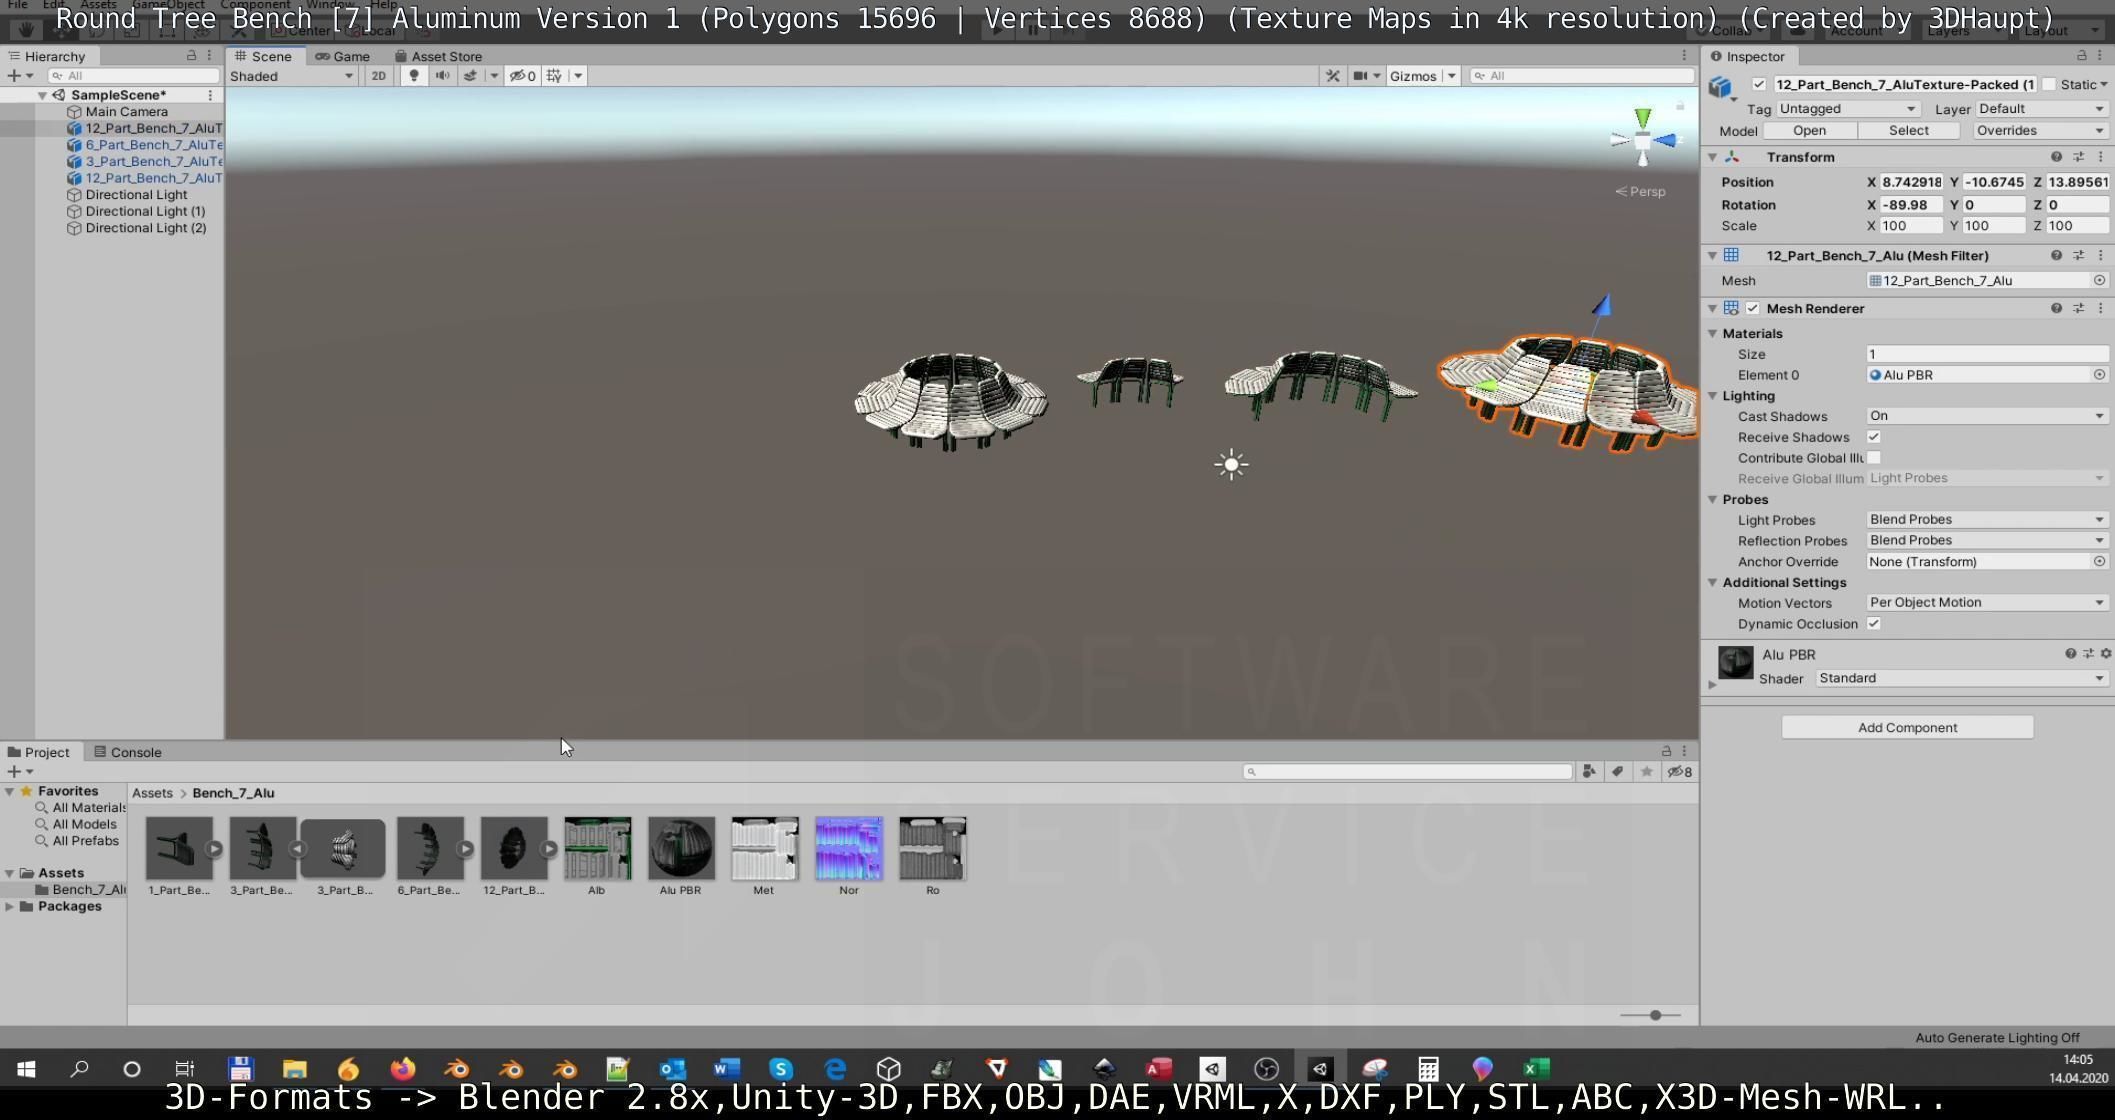Adjust the project icon size slider
2115x1120 pixels.
coord(1655,1015)
